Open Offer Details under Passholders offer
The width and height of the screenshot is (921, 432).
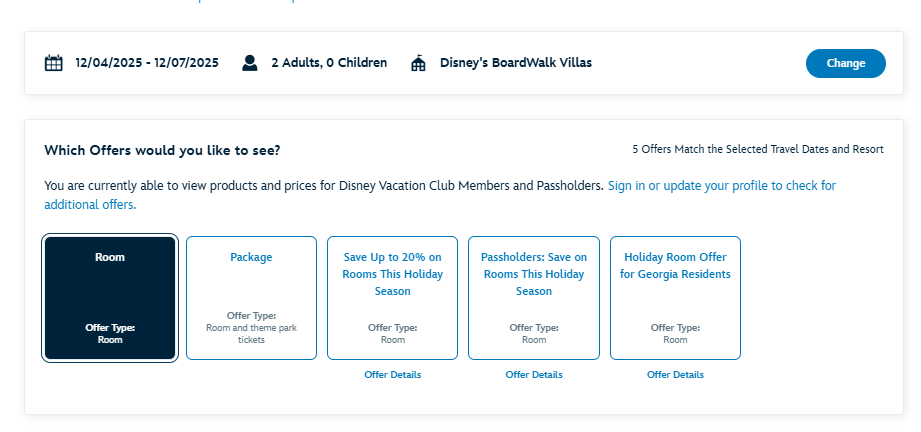pyautogui.click(x=534, y=374)
